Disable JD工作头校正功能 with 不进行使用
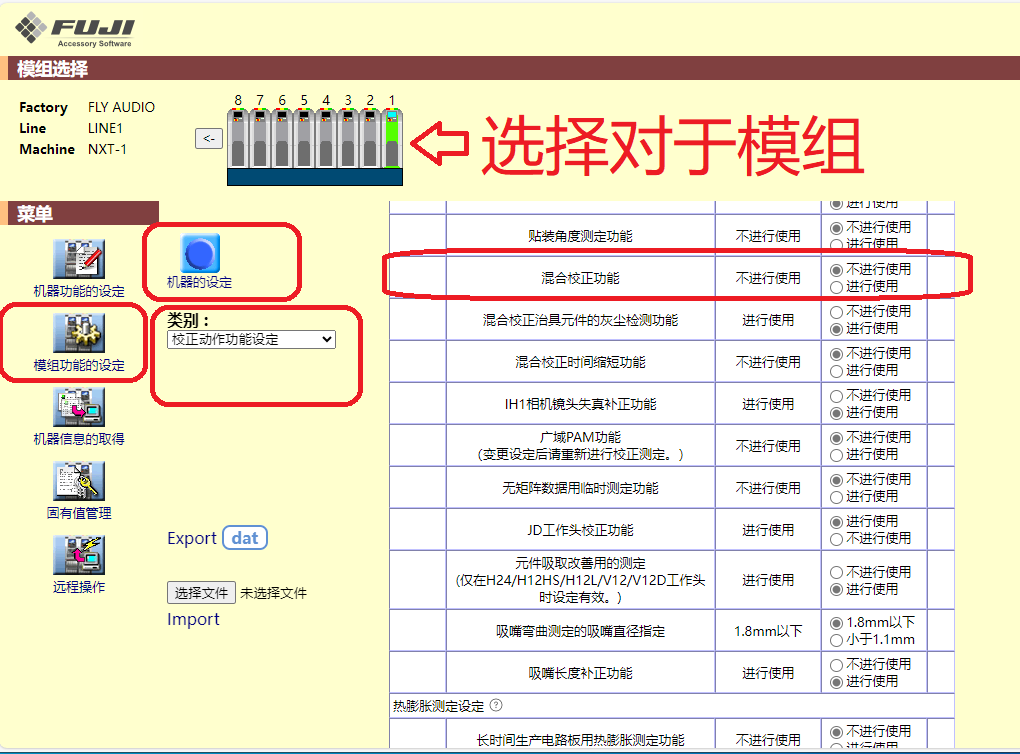The image size is (1020, 754). point(837,539)
